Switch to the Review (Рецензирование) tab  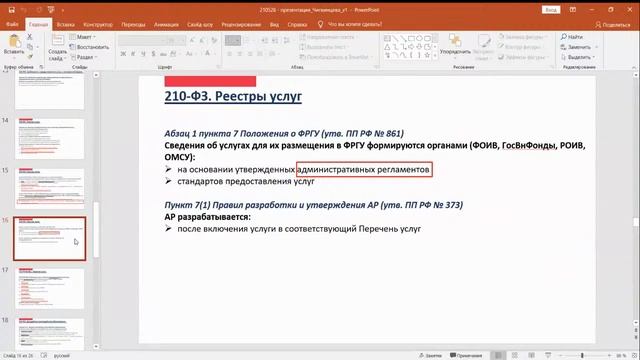point(241,24)
